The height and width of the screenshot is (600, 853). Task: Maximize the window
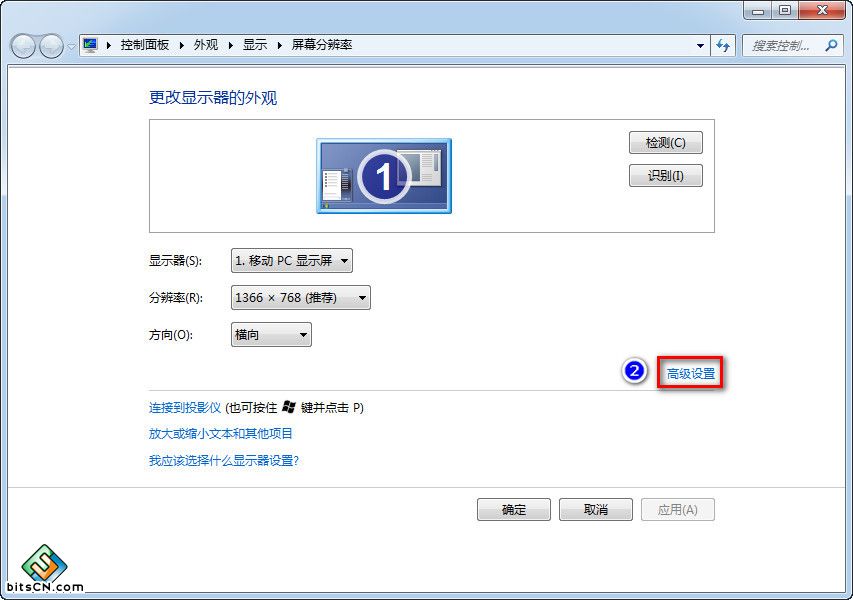point(785,10)
